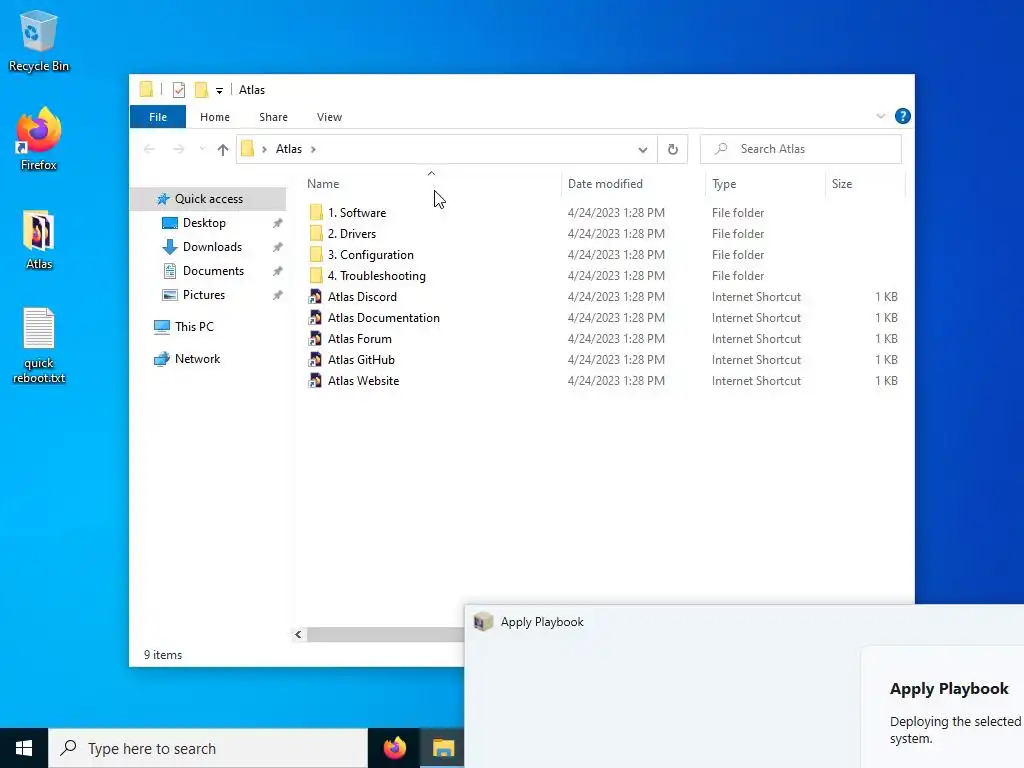1024x768 pixels.
Task: Sort by the Date modified column
Action: [x=633, y=184]
